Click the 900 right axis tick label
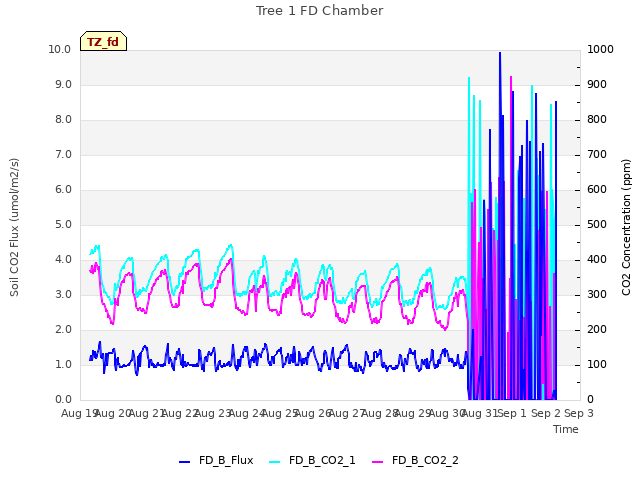The image size is (640, 480). pos(597,84)
